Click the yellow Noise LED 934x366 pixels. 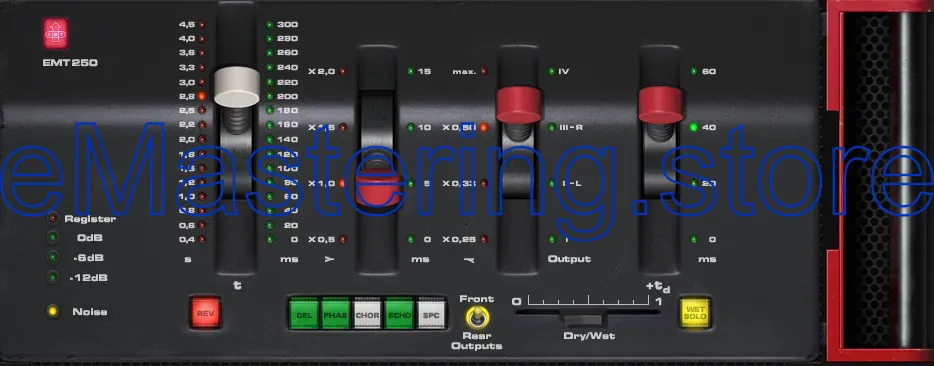click(53, 311)
